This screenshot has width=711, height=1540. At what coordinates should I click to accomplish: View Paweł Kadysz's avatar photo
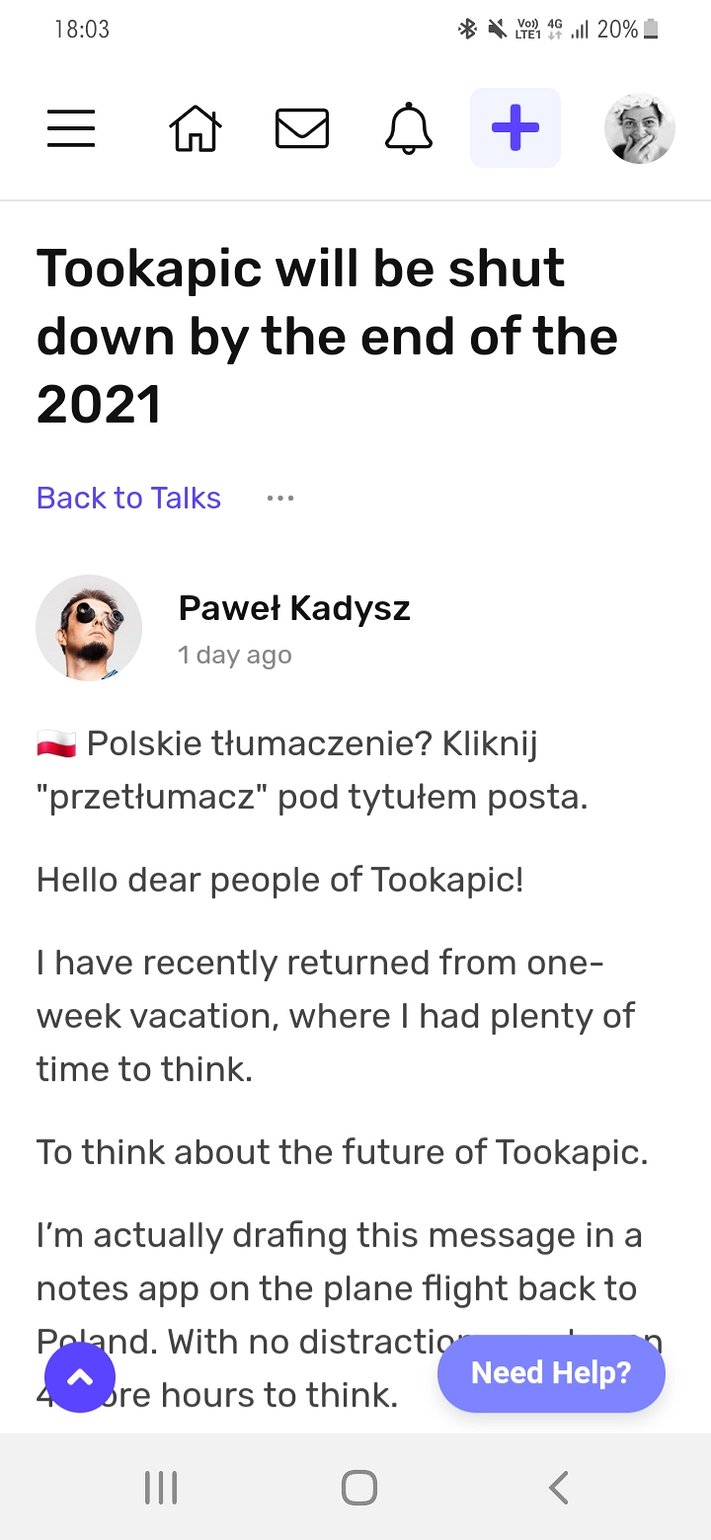(x=89, y=628)
